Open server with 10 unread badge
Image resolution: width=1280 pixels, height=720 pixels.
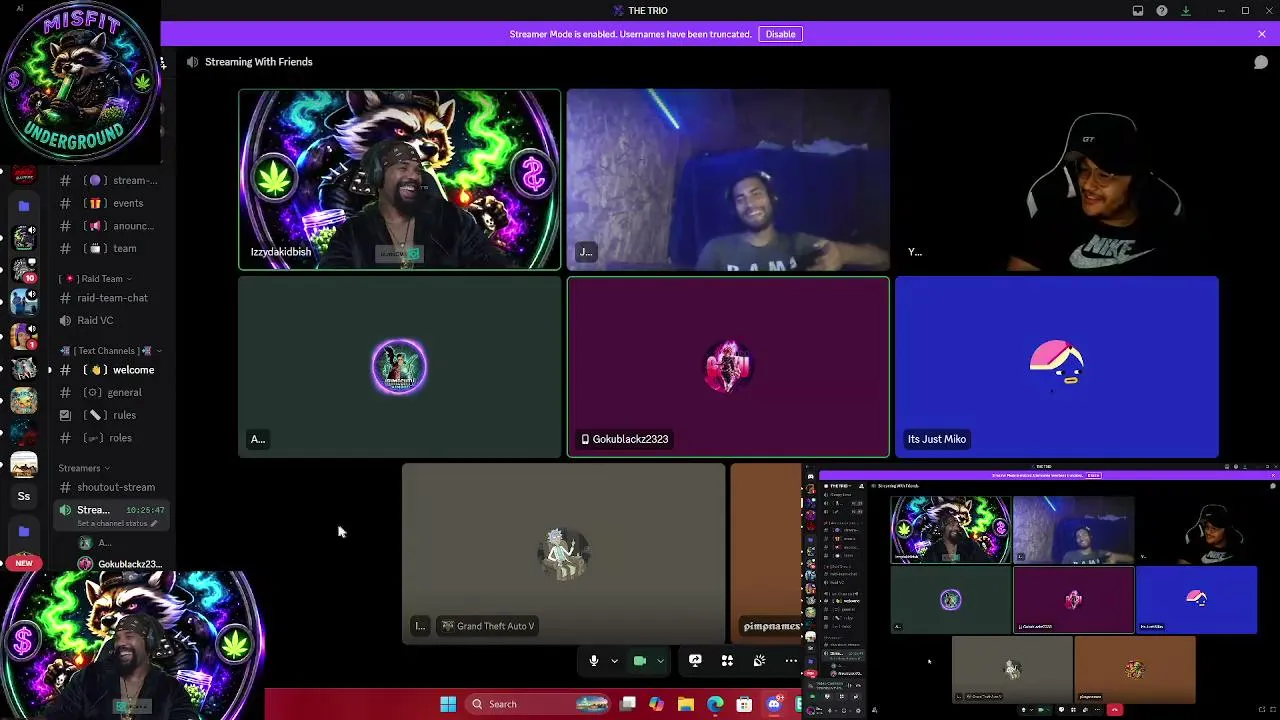pyautogui.click(x=24, y=270)
